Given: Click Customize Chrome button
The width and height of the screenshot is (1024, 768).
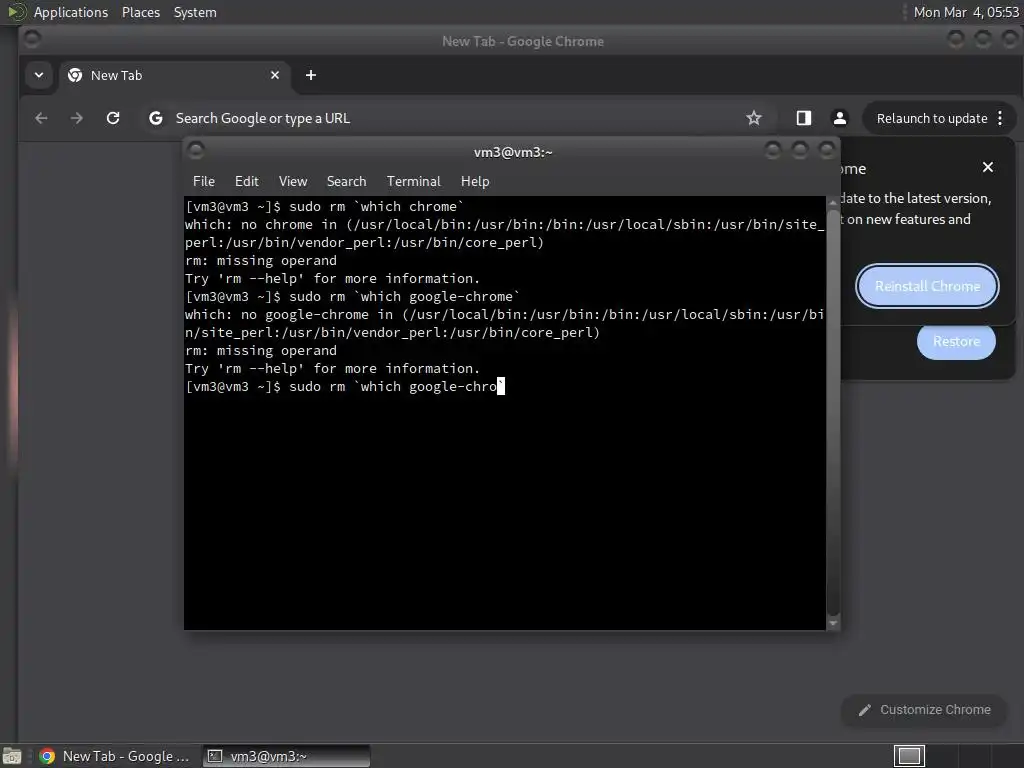Looking at the screenshot, I should [x=924, y=710].
